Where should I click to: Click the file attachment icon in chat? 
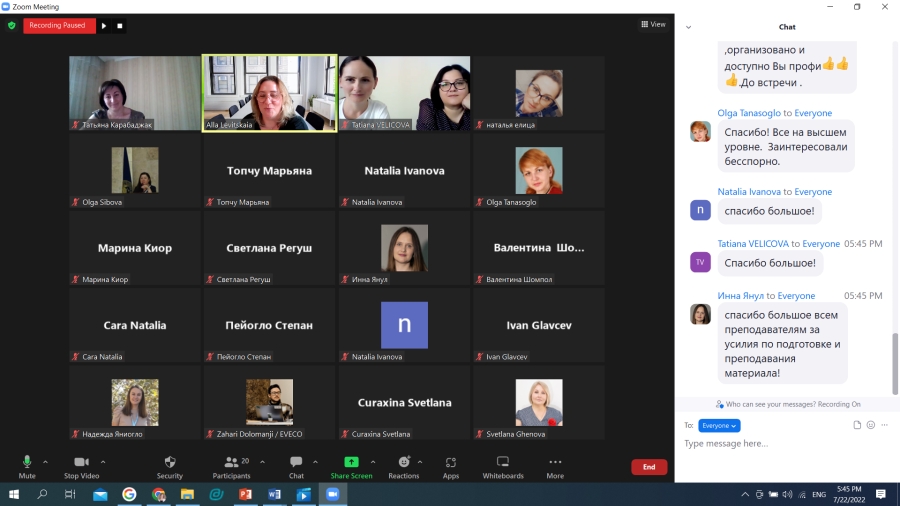(857, 425)
